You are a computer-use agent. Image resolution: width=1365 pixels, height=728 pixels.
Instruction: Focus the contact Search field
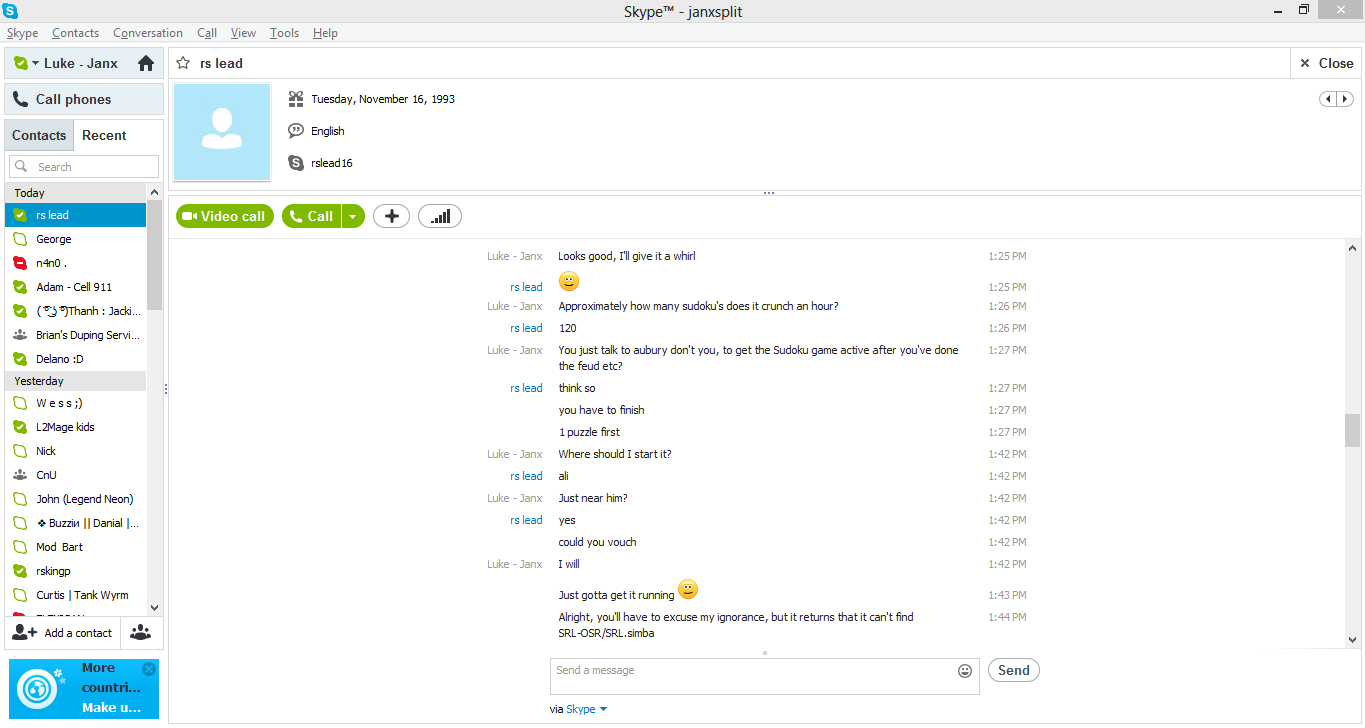pyautogui.click(x=84, y=167)
